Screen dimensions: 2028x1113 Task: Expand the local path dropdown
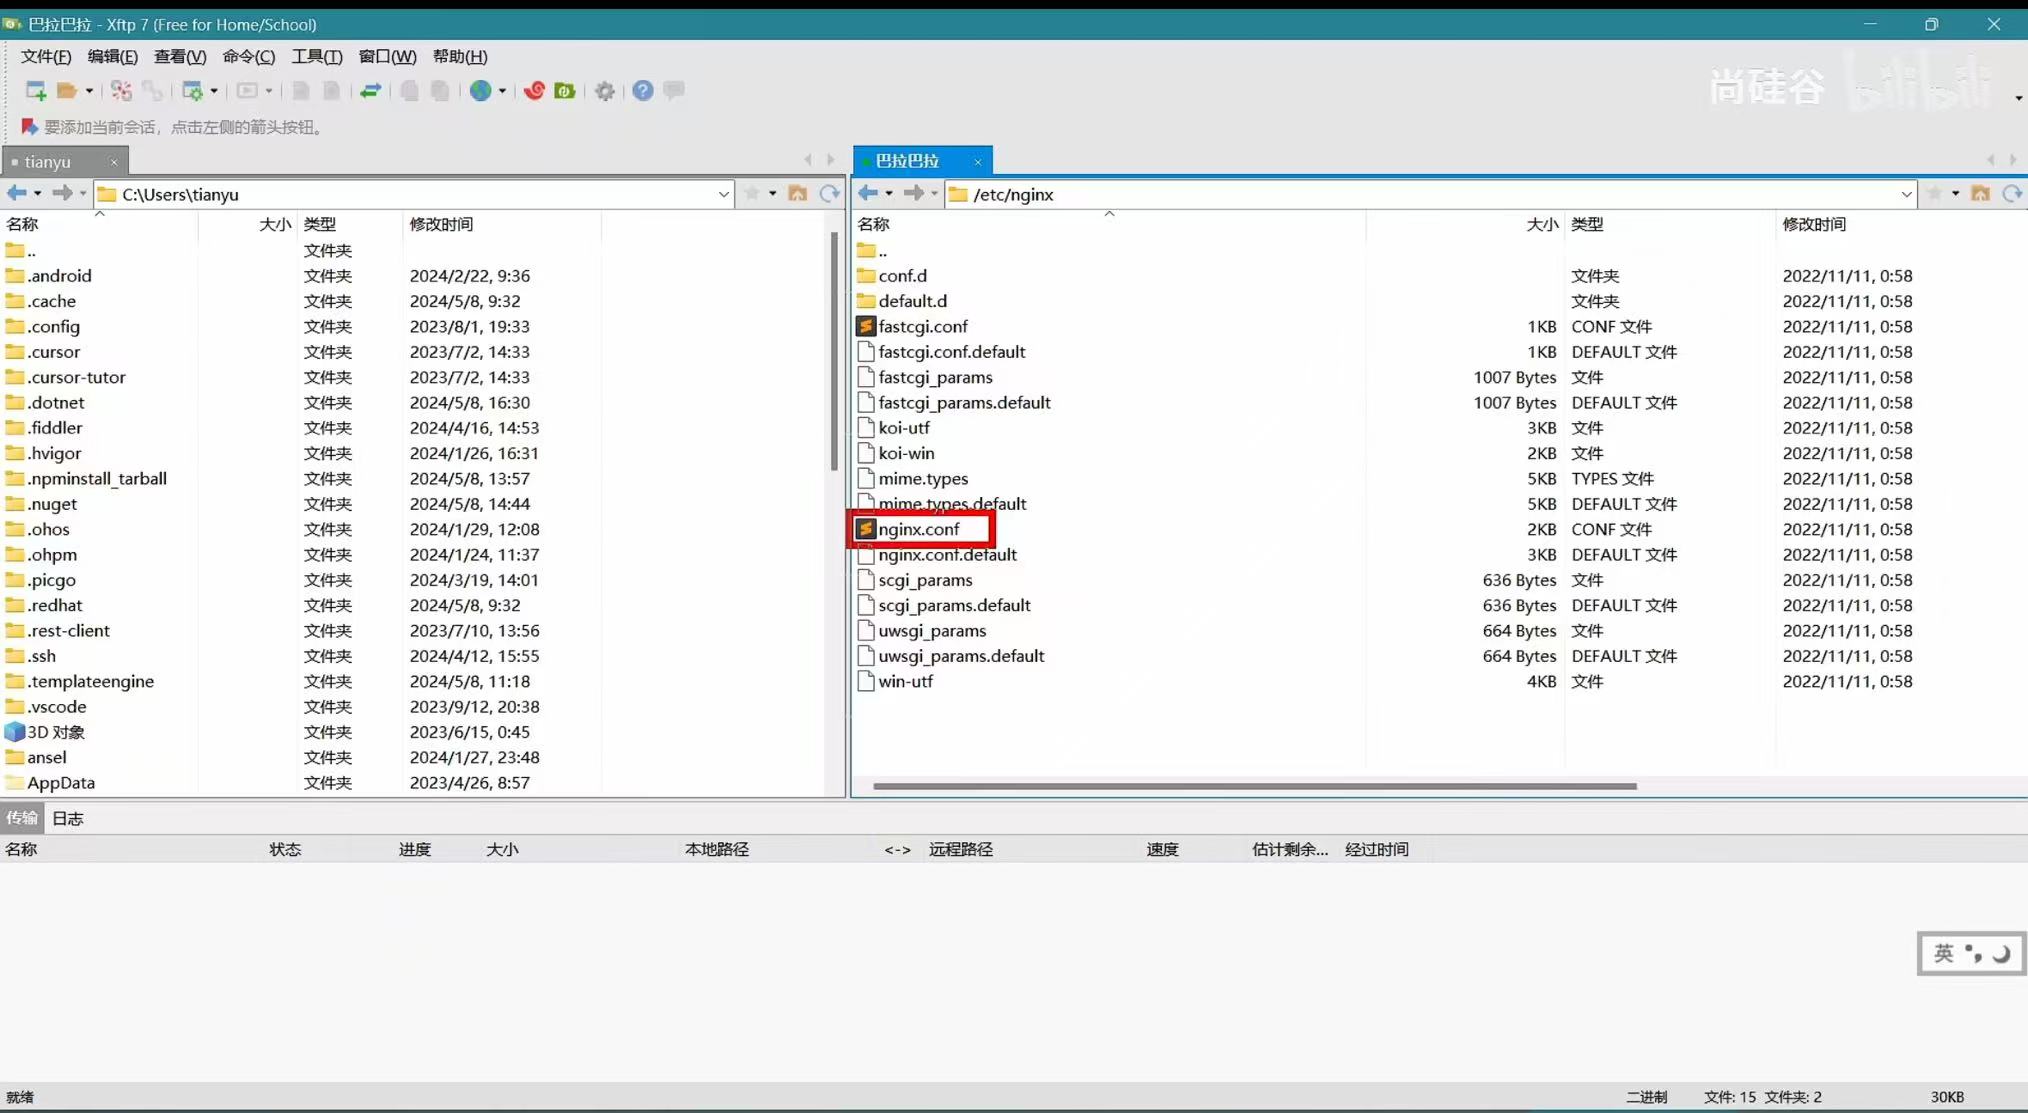723,194
